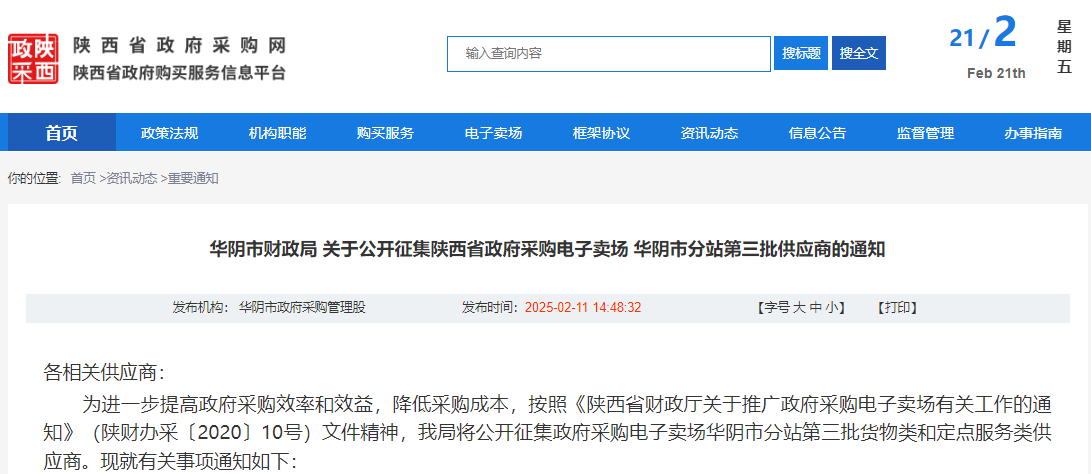Open the 首页 home tab
This screenshot has height=474, width=1091.
pos(61,133)
